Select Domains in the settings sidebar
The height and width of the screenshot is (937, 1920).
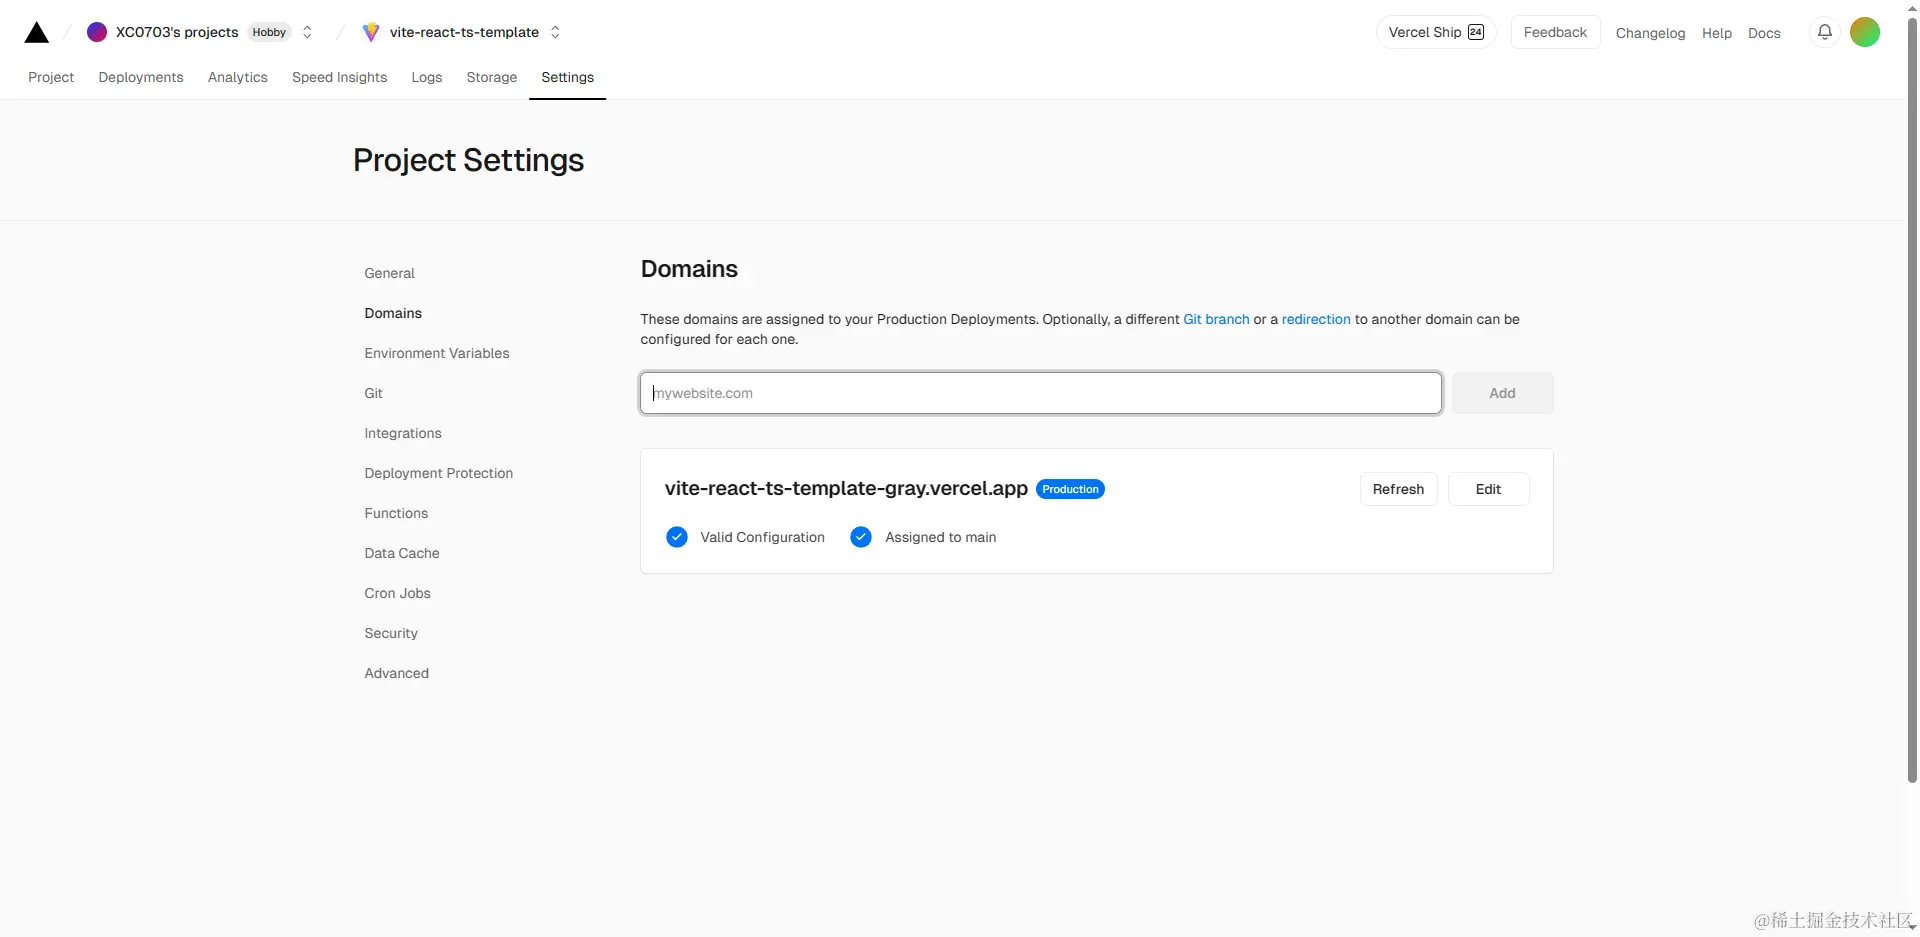coord(393,313)
